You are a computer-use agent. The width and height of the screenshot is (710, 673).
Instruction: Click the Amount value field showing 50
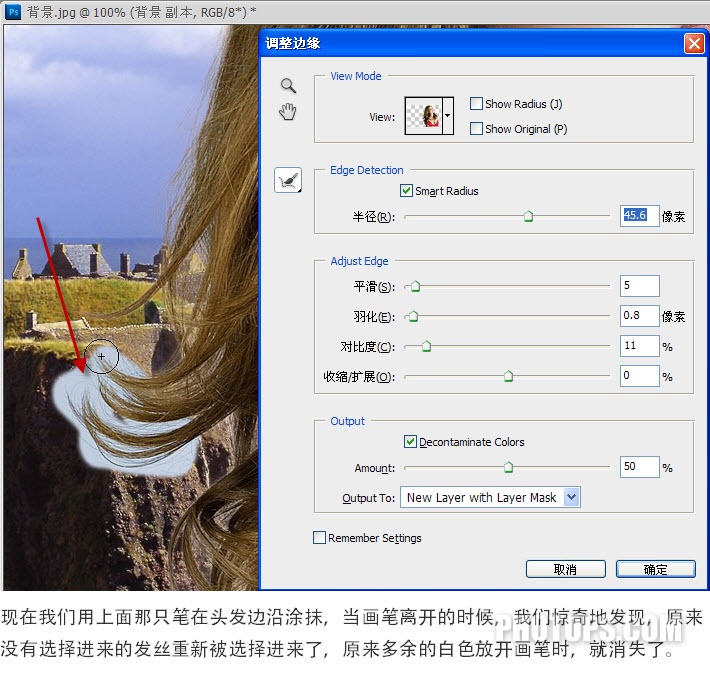(x=639, y=466)
